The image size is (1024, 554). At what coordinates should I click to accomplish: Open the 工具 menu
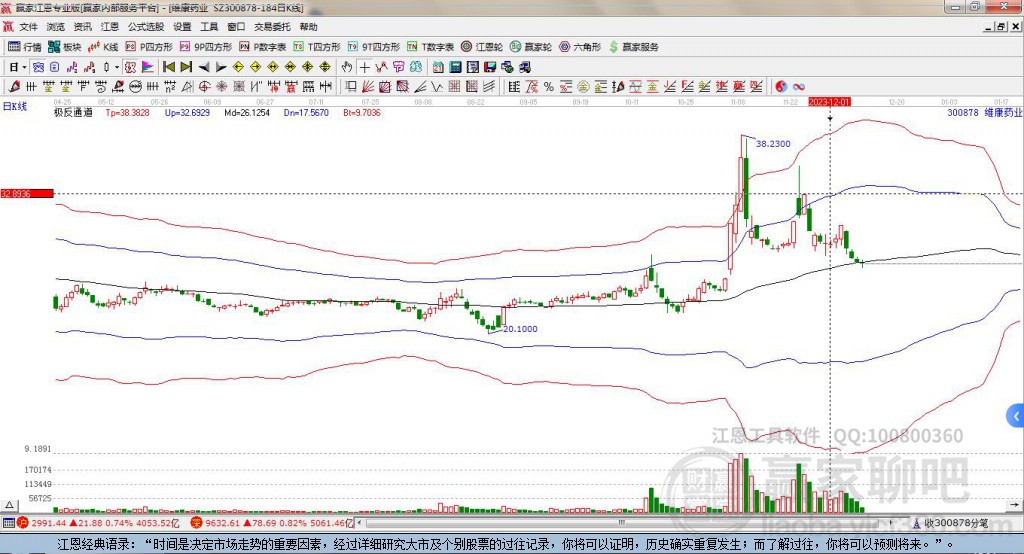[x=209, y=27]
